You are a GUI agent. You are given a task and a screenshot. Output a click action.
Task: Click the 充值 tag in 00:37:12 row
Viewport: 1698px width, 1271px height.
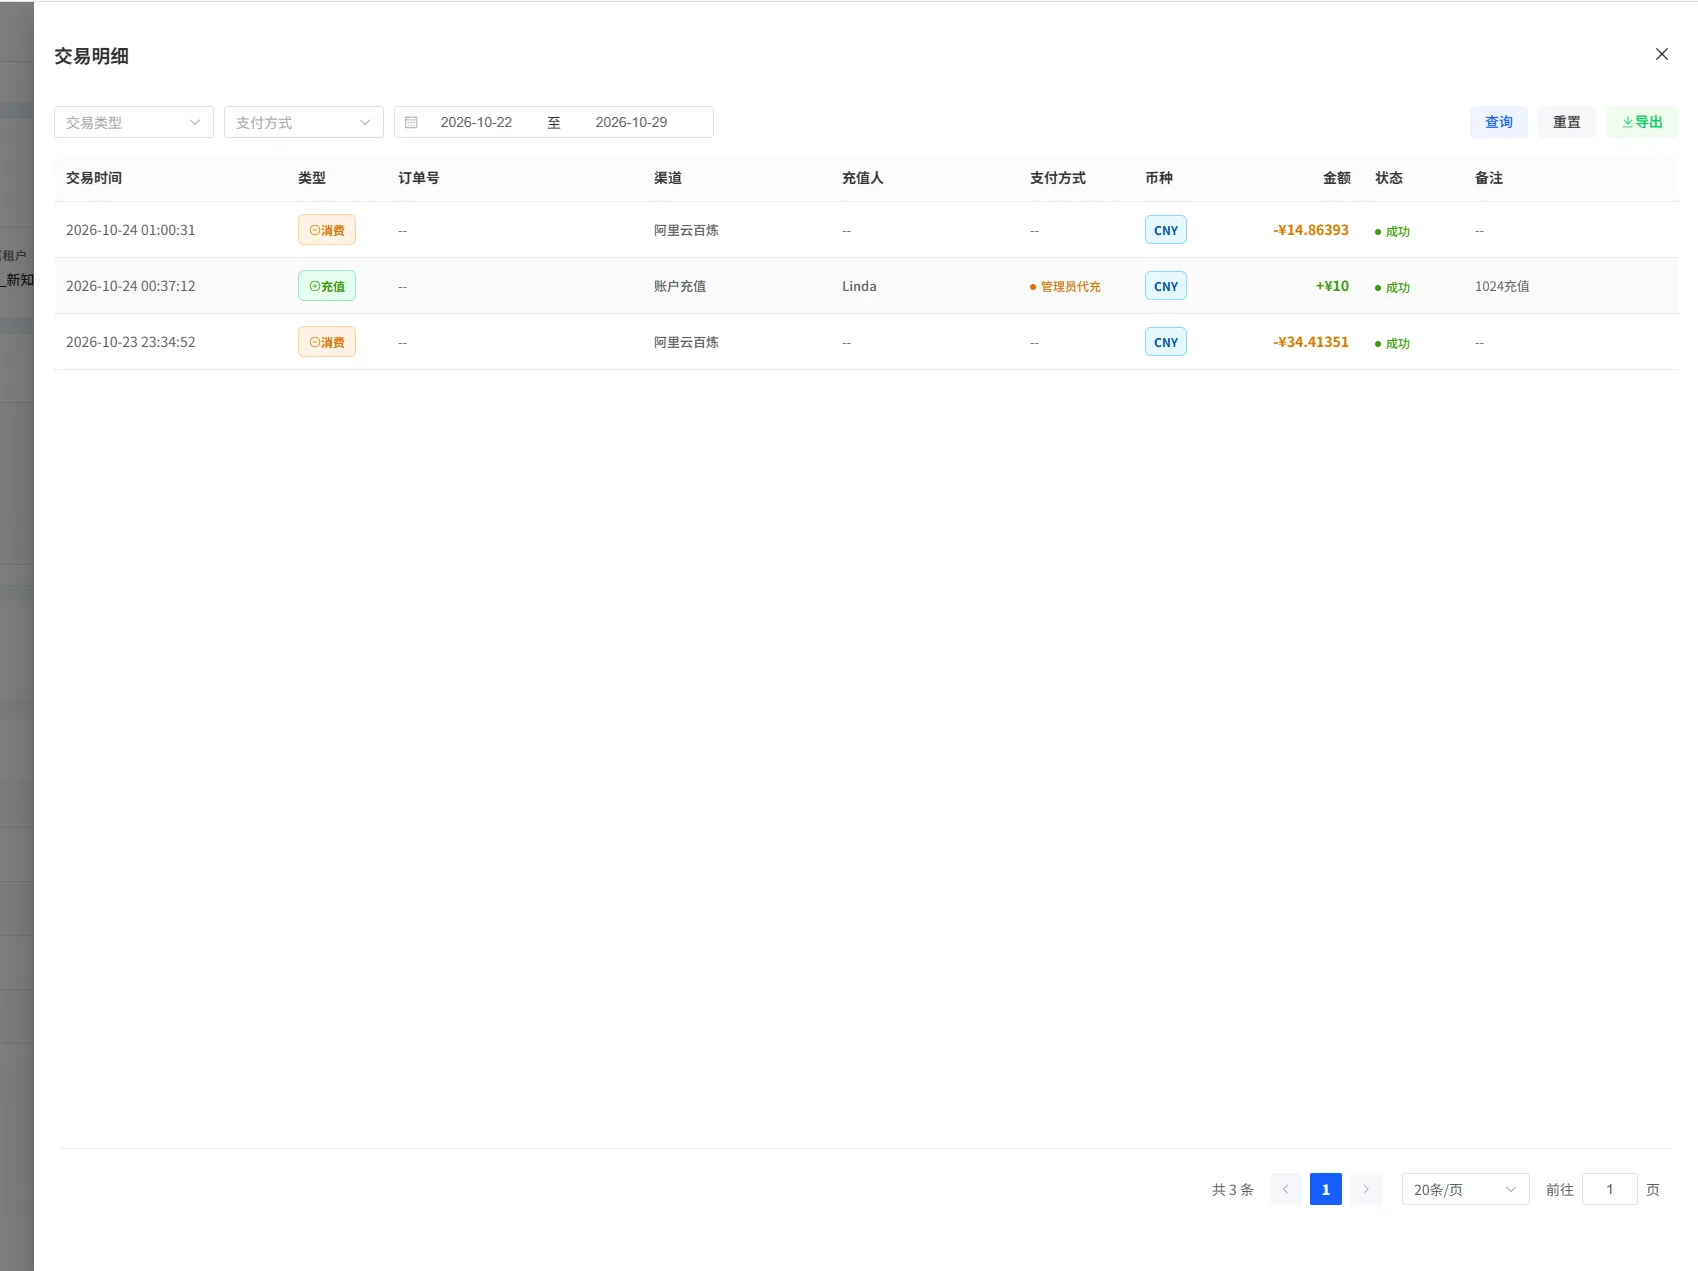click(327, 286)
